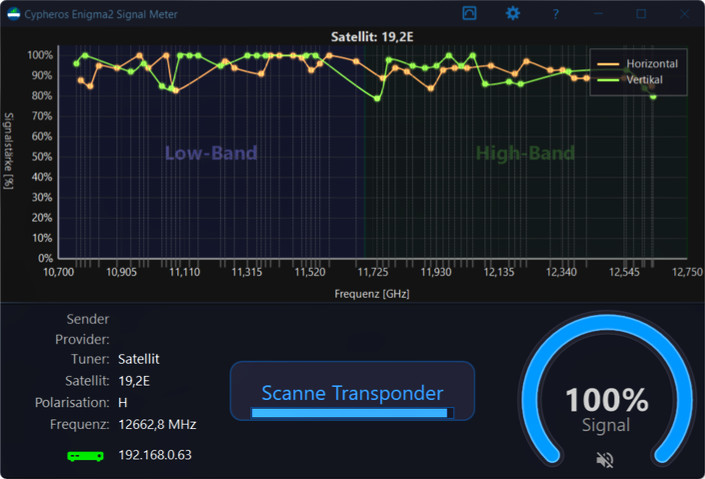Image resolution: width=705 pixels, height=479 pixels.
Task: Click the IP address 192.168.0.63
Action: coord(155,455)
